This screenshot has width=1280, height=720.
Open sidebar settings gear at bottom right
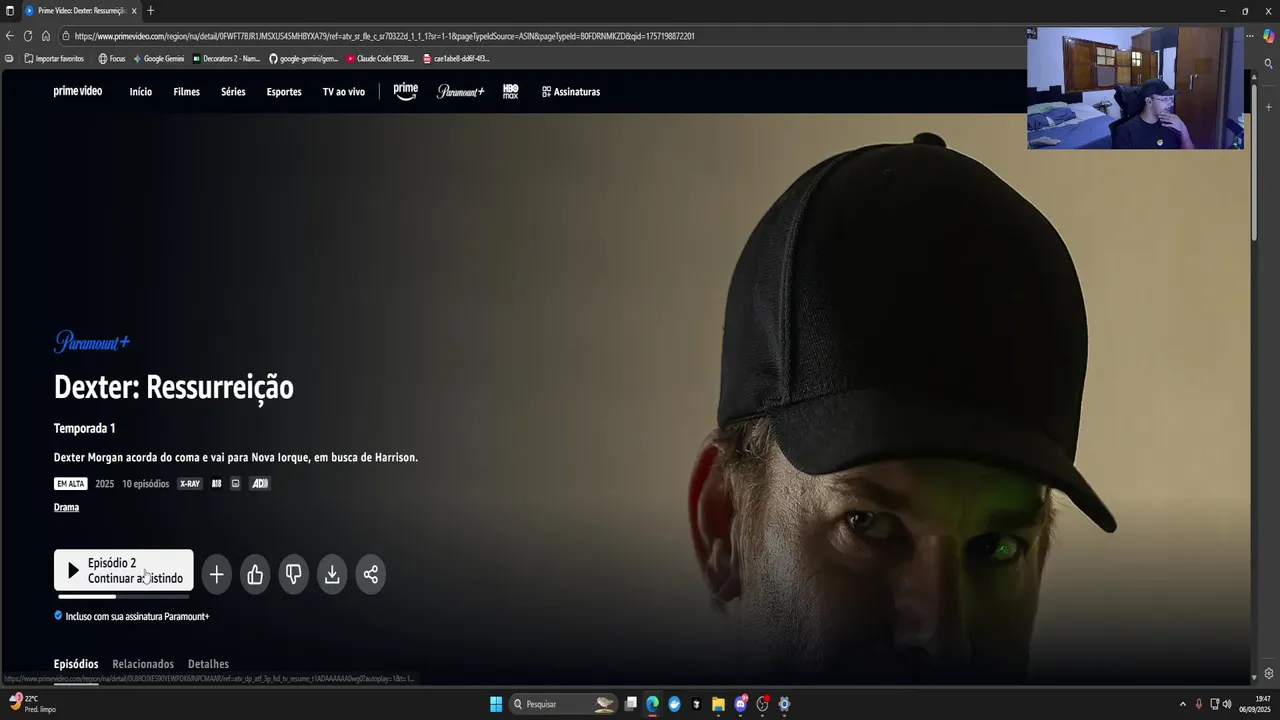pyautogui.click(x=1269, y=674)
